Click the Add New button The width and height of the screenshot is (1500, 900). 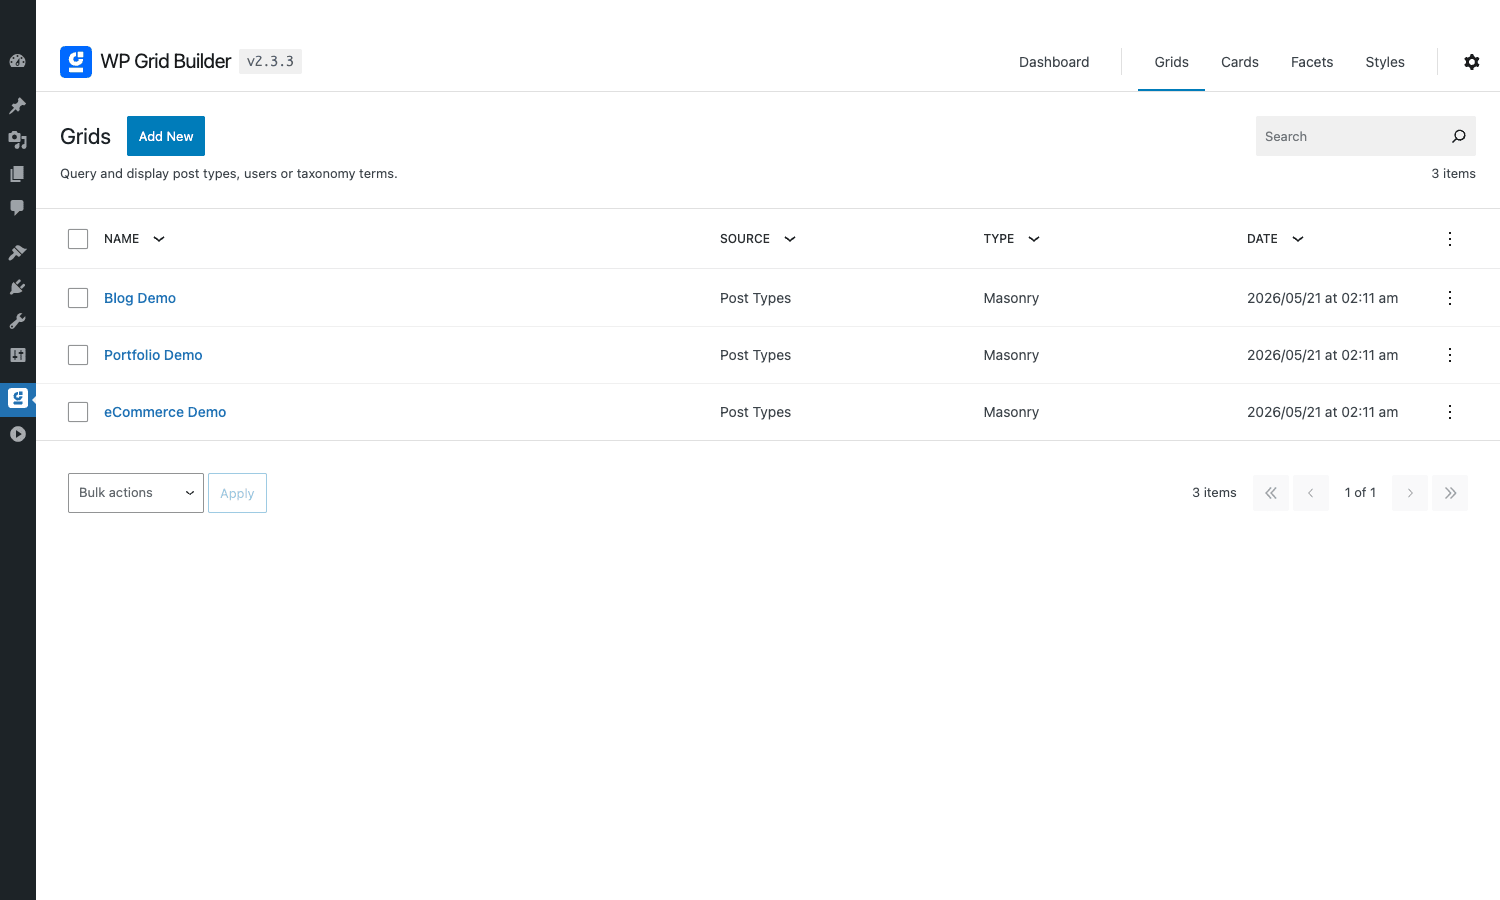click(166, 136)
